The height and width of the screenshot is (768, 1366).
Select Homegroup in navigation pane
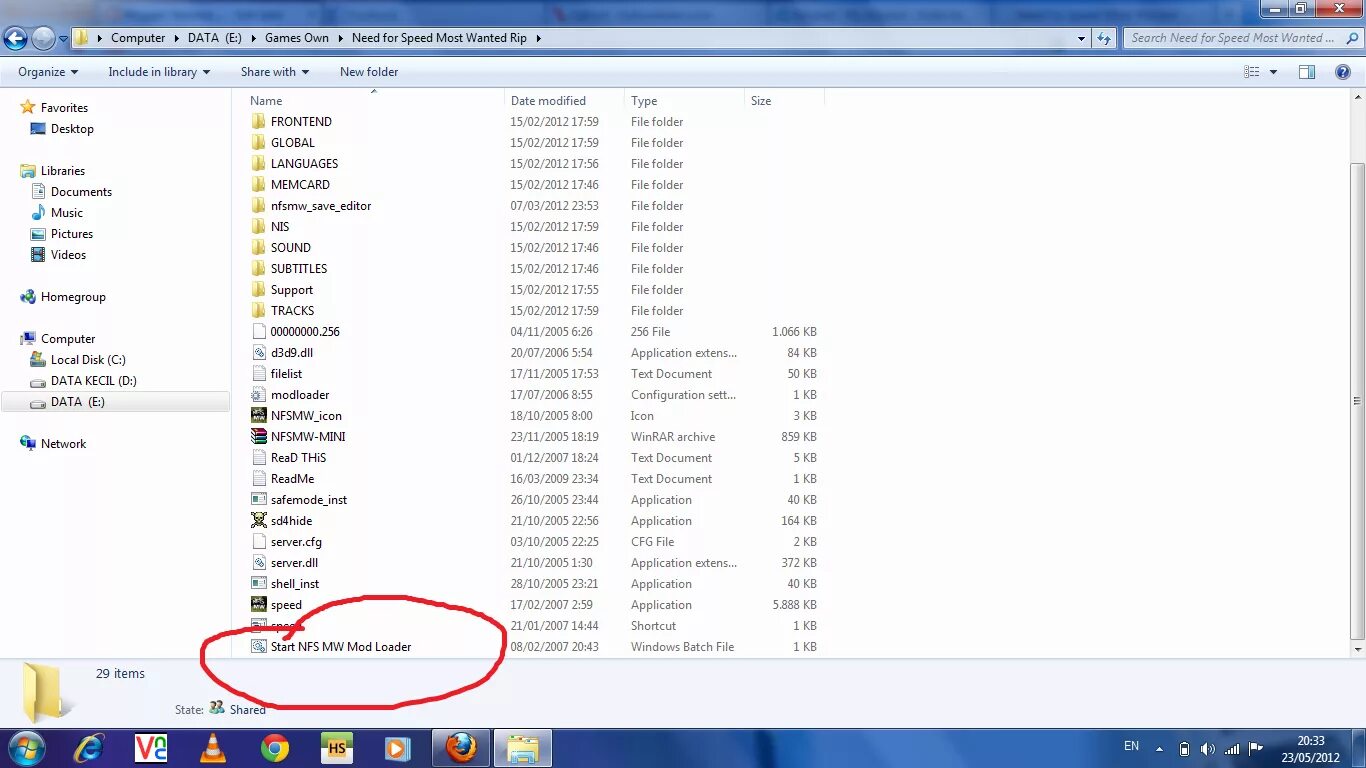pos(73,297)
